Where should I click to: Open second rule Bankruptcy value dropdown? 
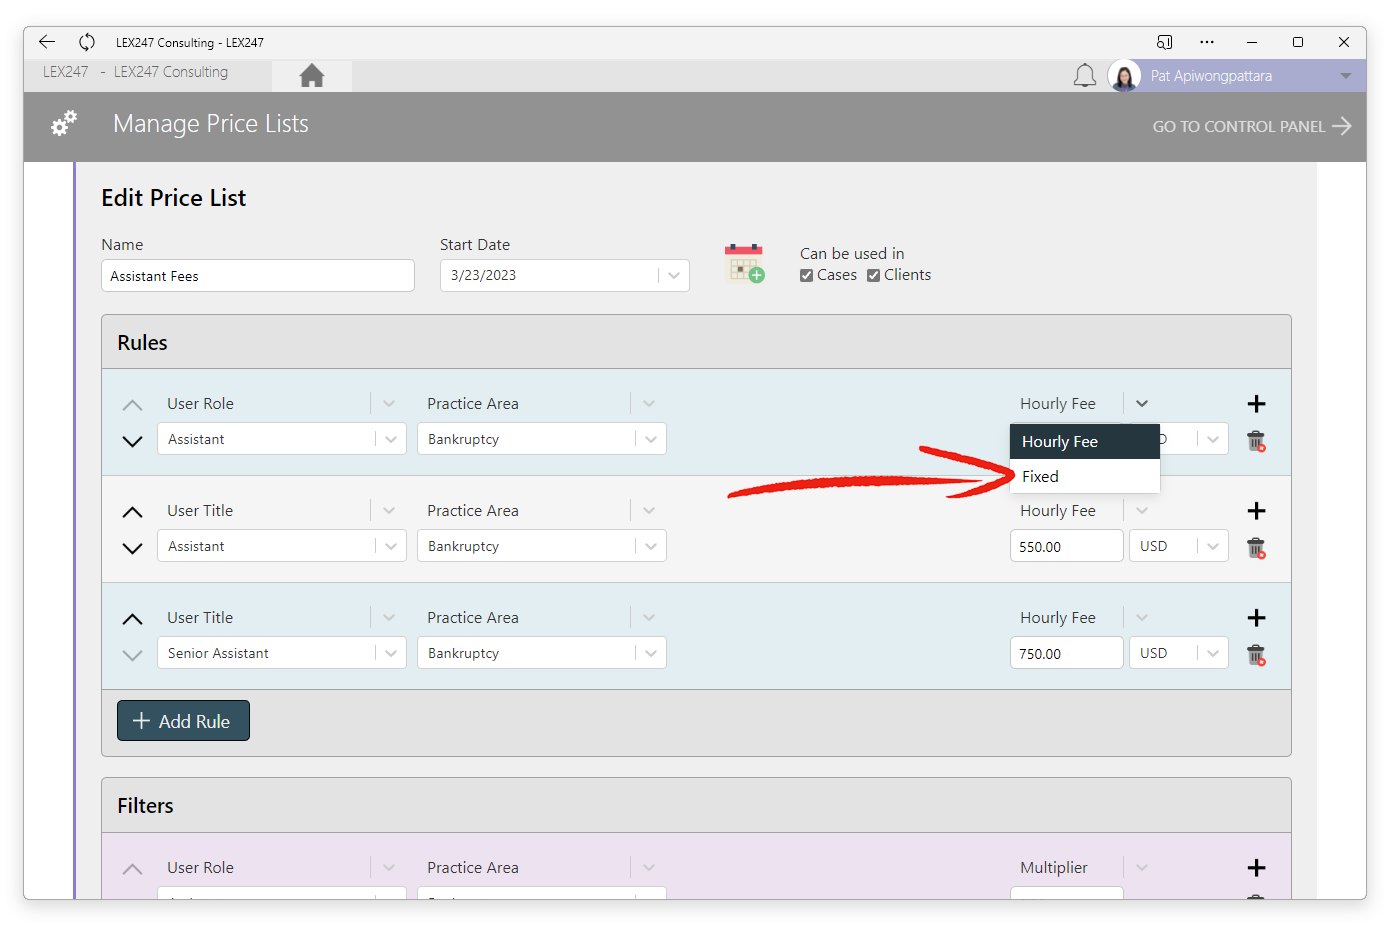651,546
